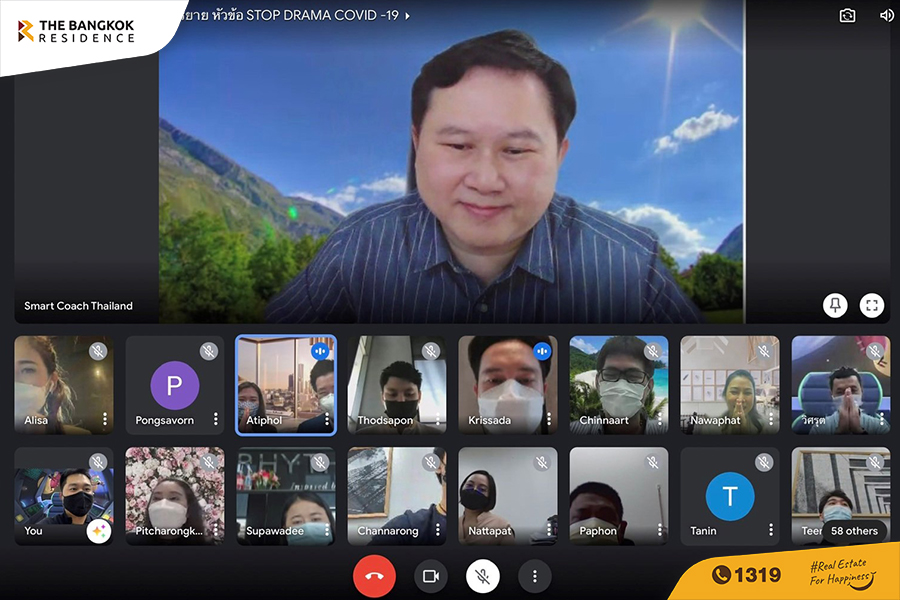
Task: Open options menu on Chinnaart's tile
Action: point(659,420)
